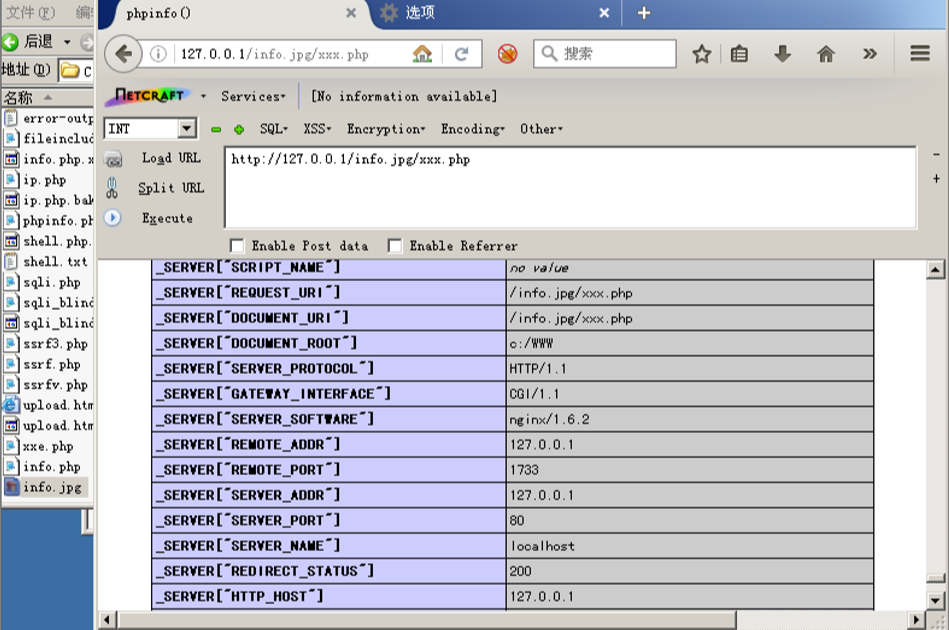Open the Netcraft Services menu
Image resolution: width=949 pixels, height=630 pixels.
(x=252, y=96)
